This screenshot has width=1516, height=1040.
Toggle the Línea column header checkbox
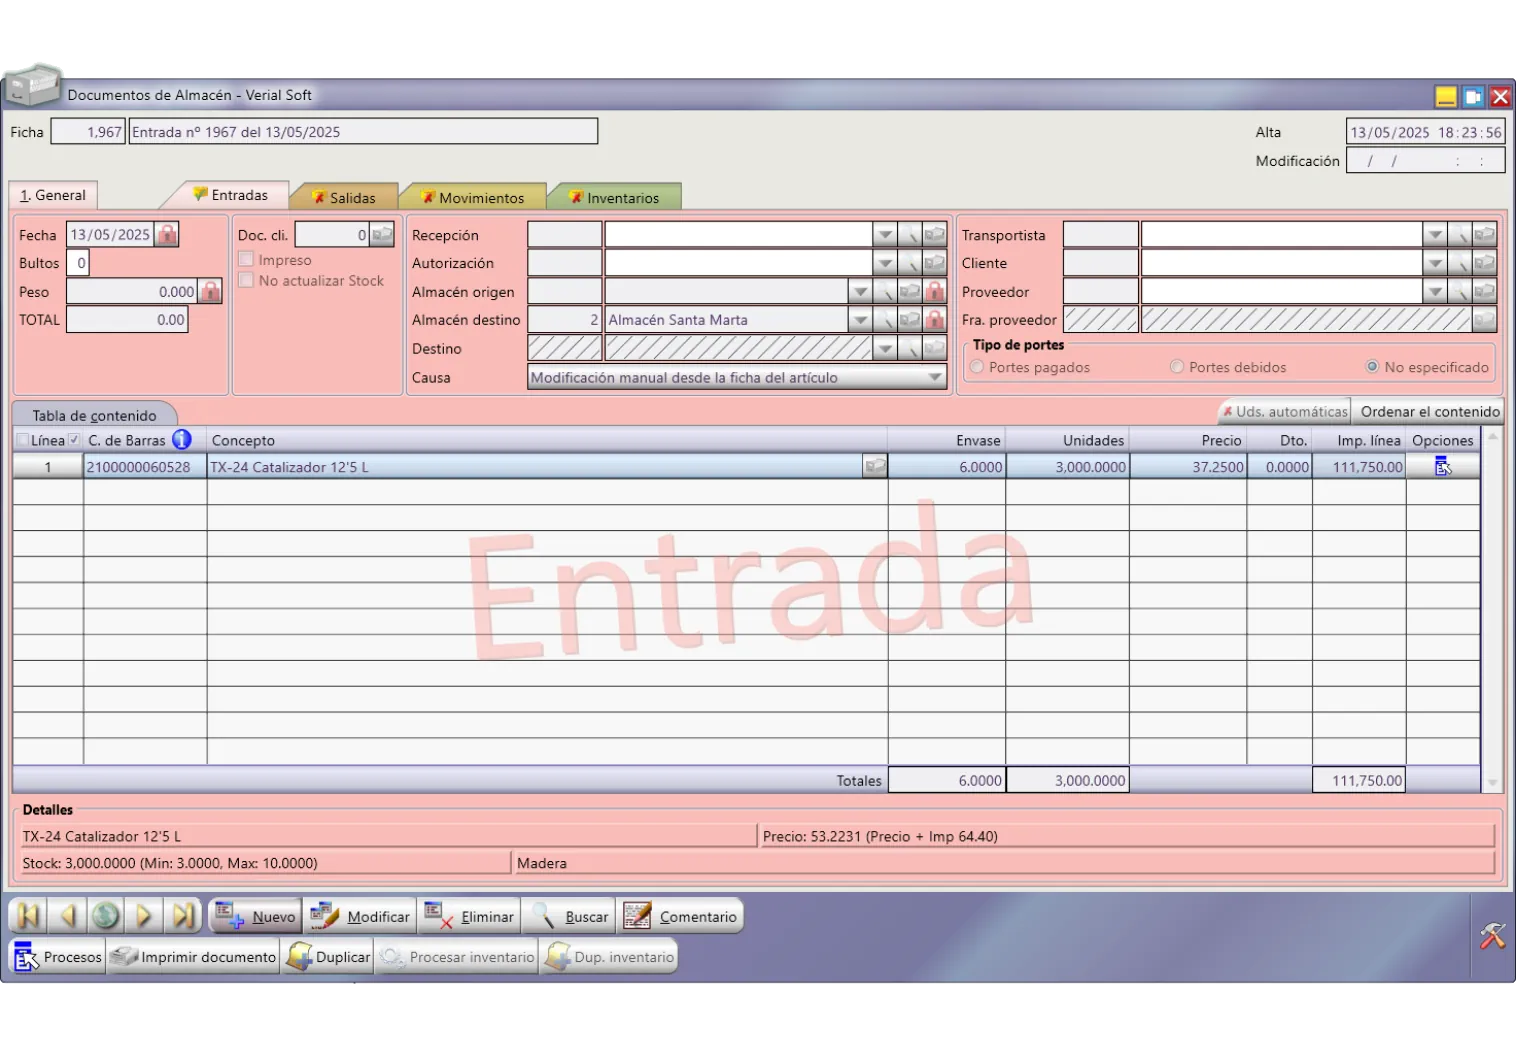(22, 440)
